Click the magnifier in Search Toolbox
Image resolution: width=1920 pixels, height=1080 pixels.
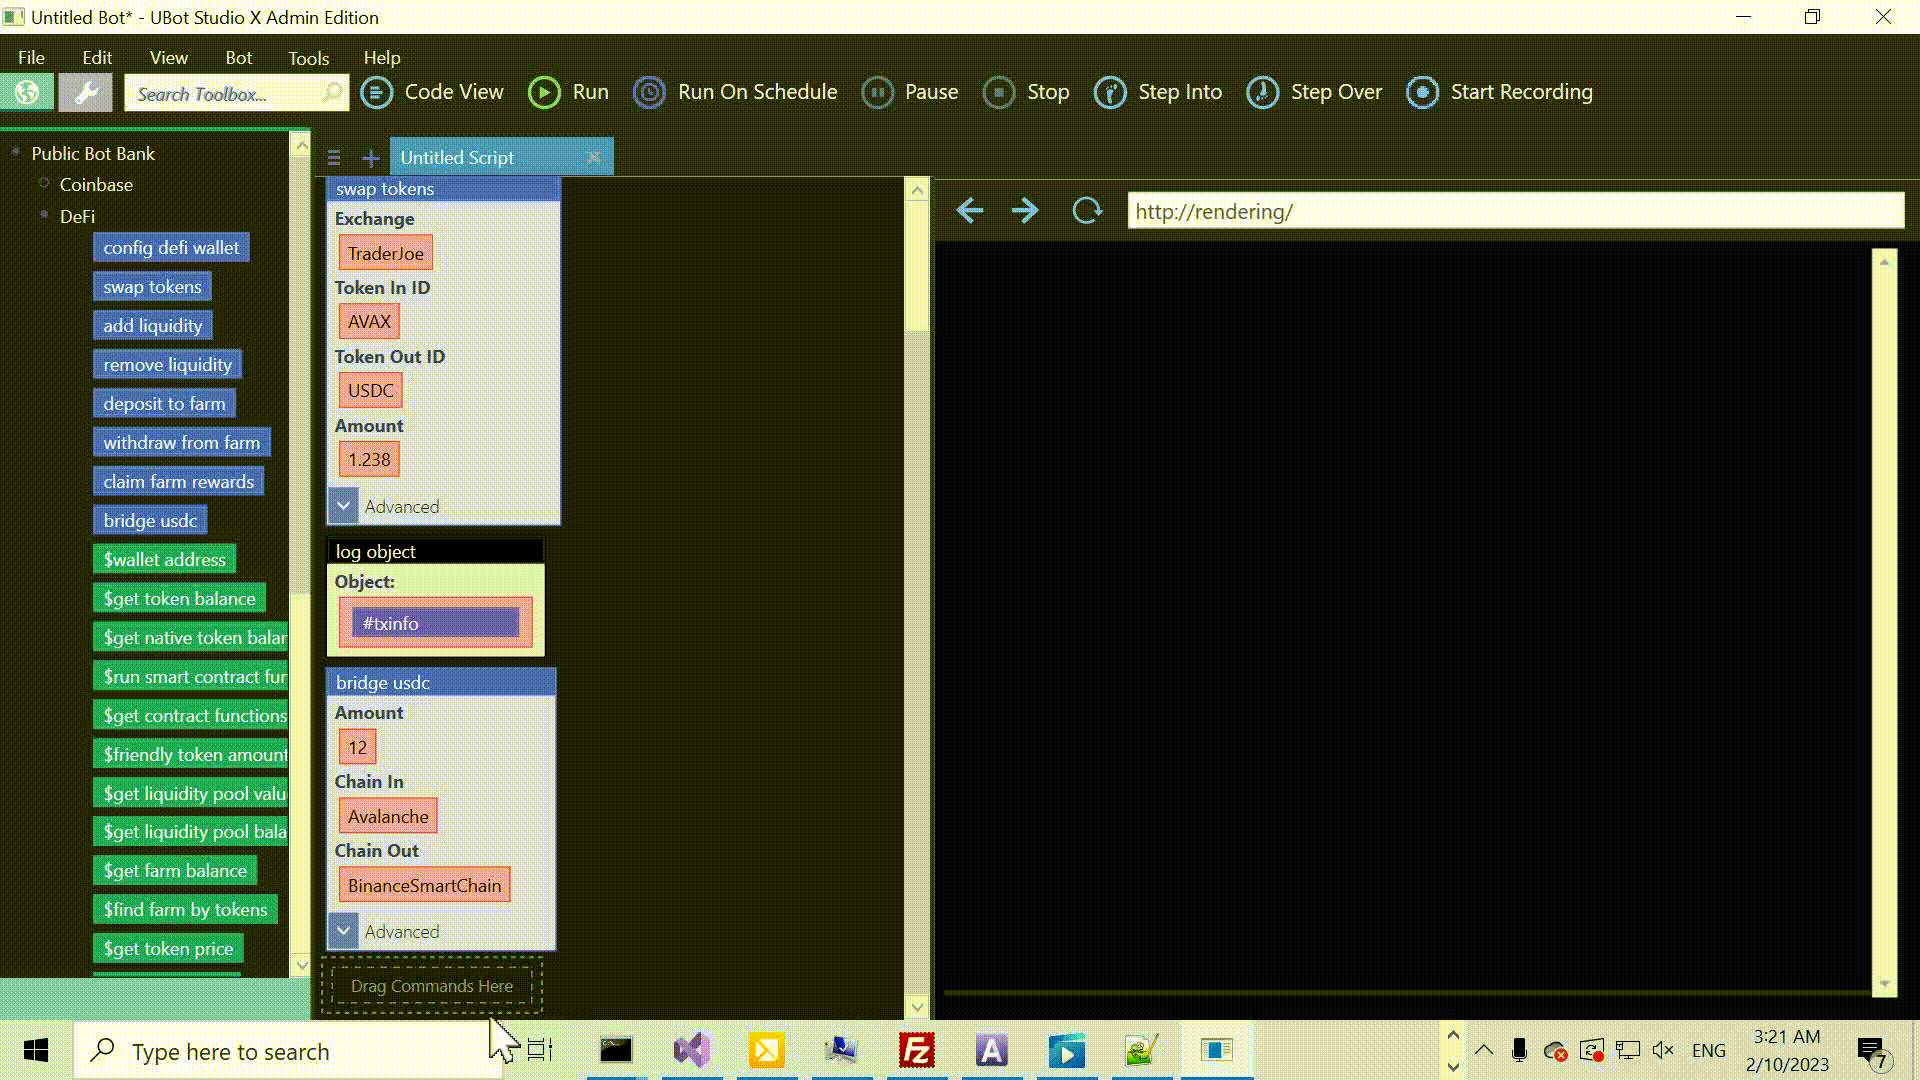[331, 93]
